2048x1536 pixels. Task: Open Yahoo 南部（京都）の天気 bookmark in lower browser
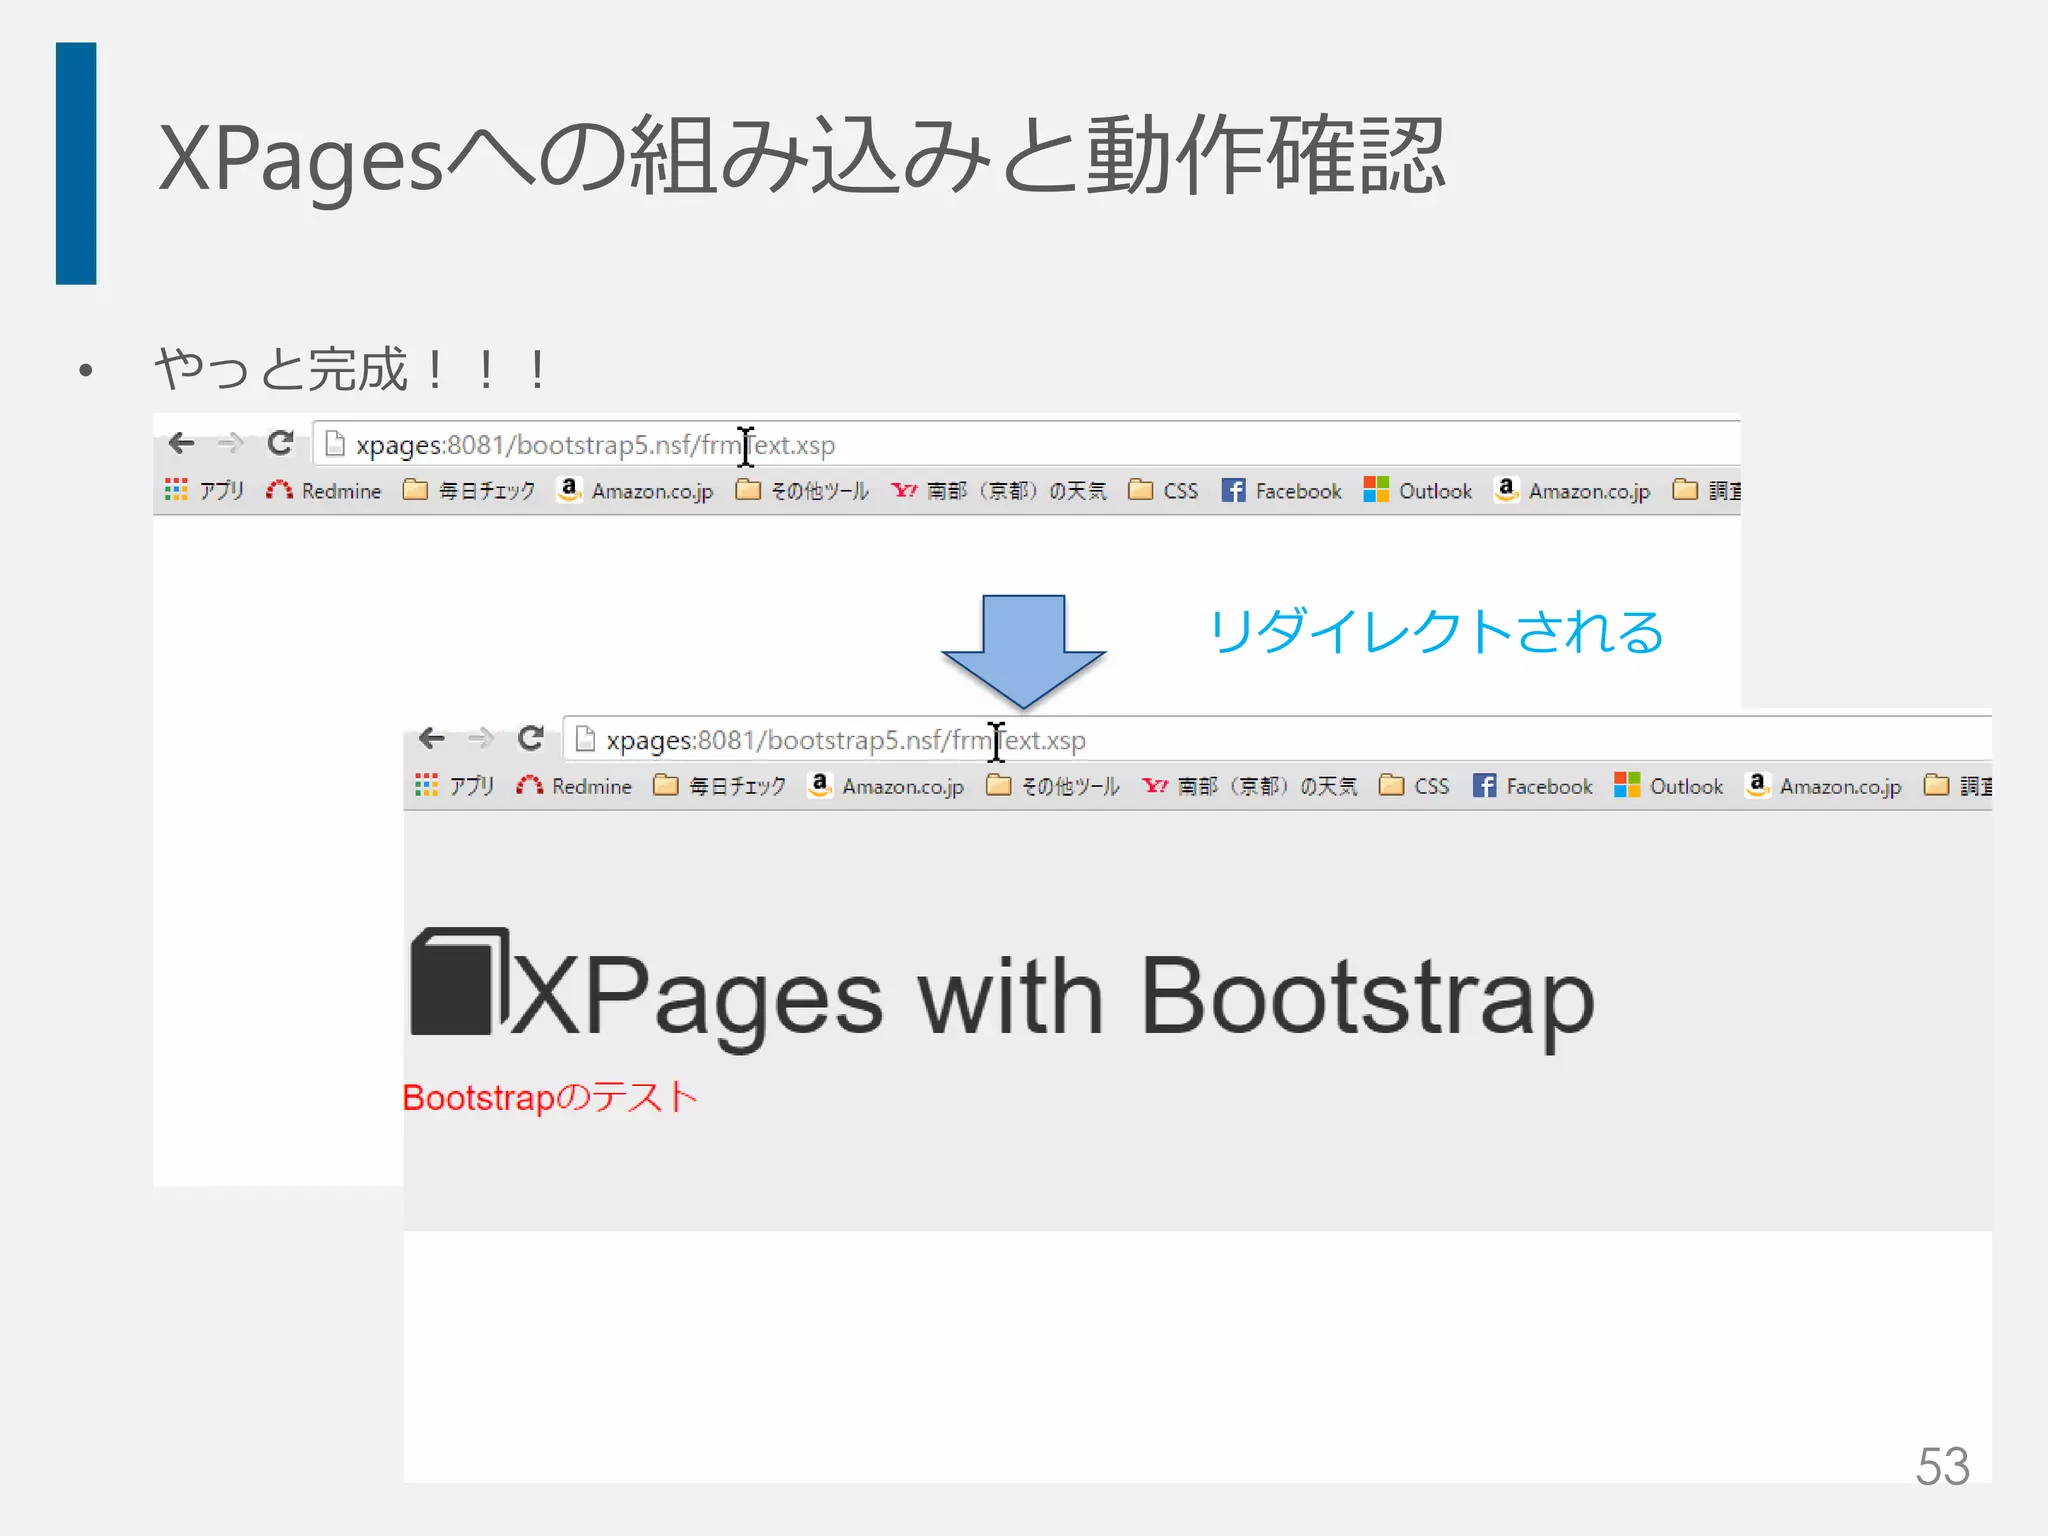[x=1249, y=785]
